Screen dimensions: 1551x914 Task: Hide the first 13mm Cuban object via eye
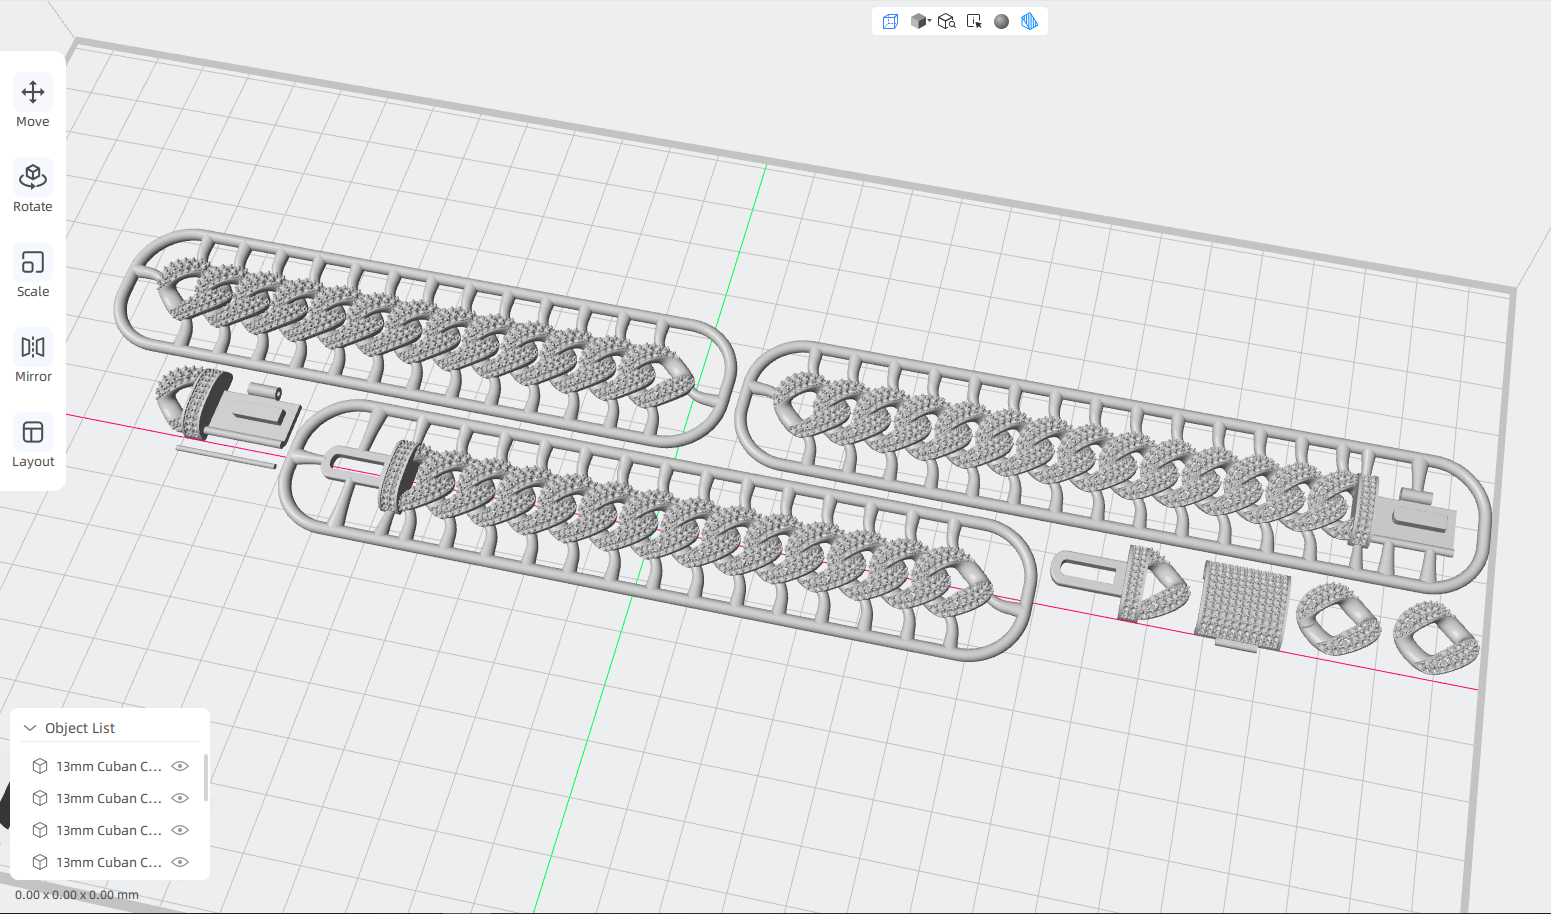(x=180, y=766)
